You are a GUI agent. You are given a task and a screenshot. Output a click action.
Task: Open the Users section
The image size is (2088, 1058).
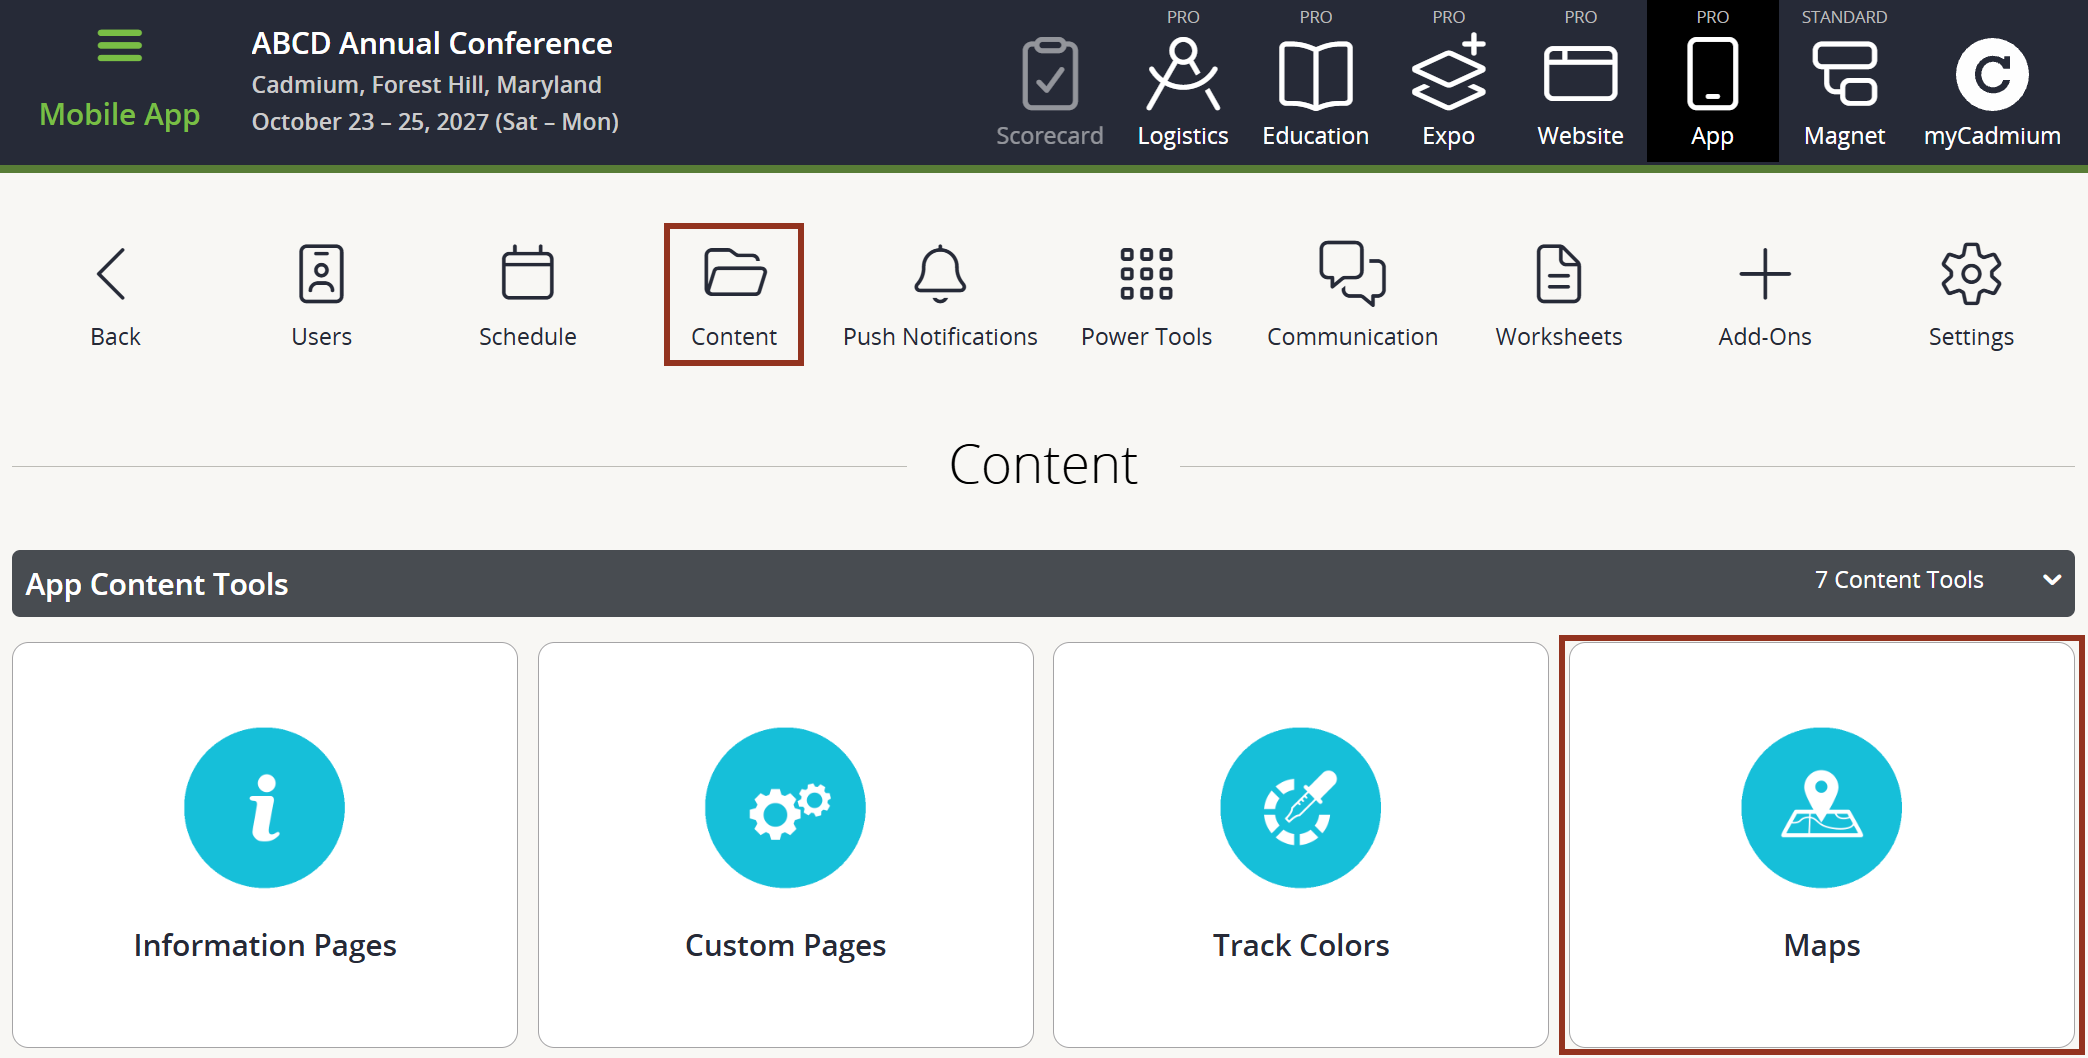pyautogui.click(x=322, y=296)
